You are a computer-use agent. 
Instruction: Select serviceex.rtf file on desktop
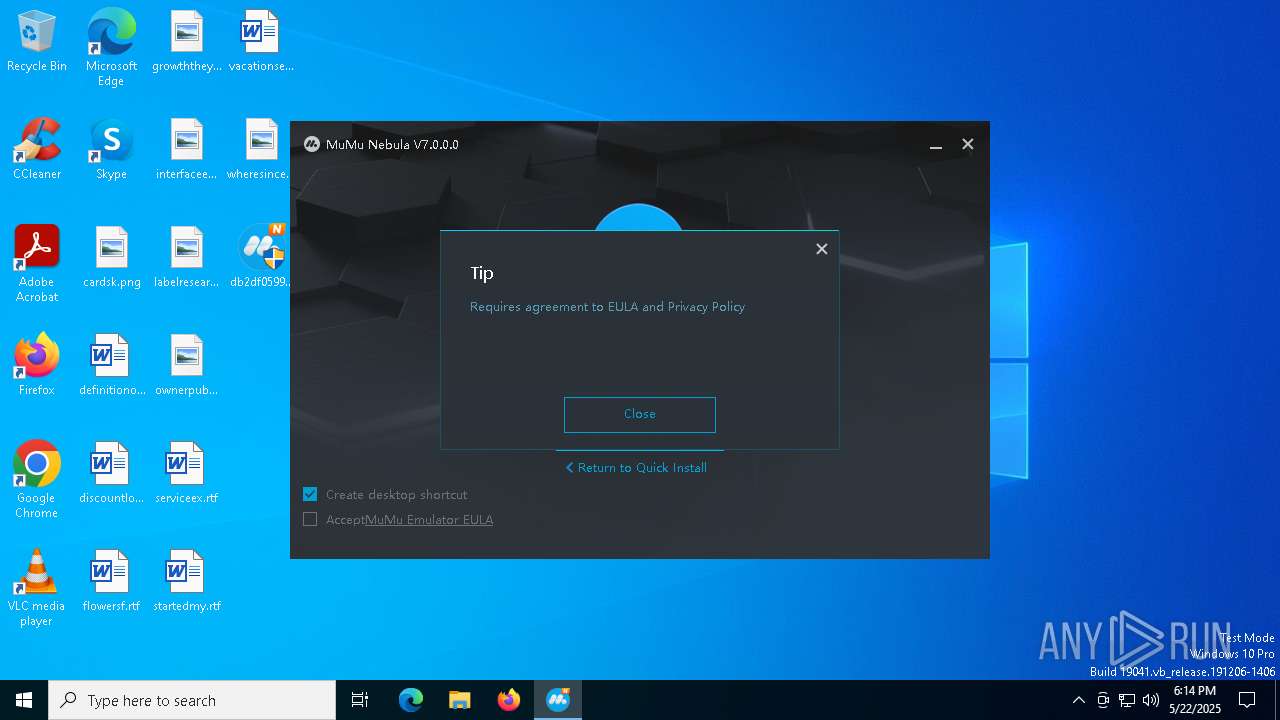[187, 474]
